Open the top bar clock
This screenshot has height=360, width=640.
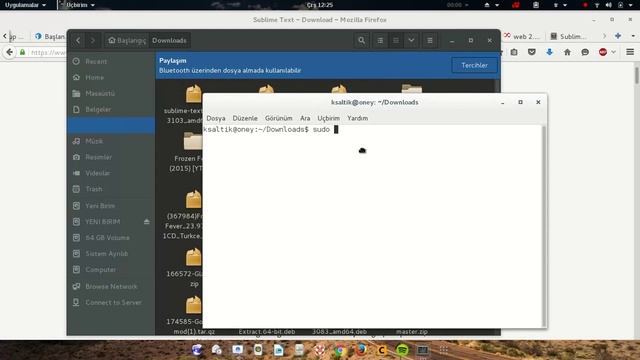(320, 5)
